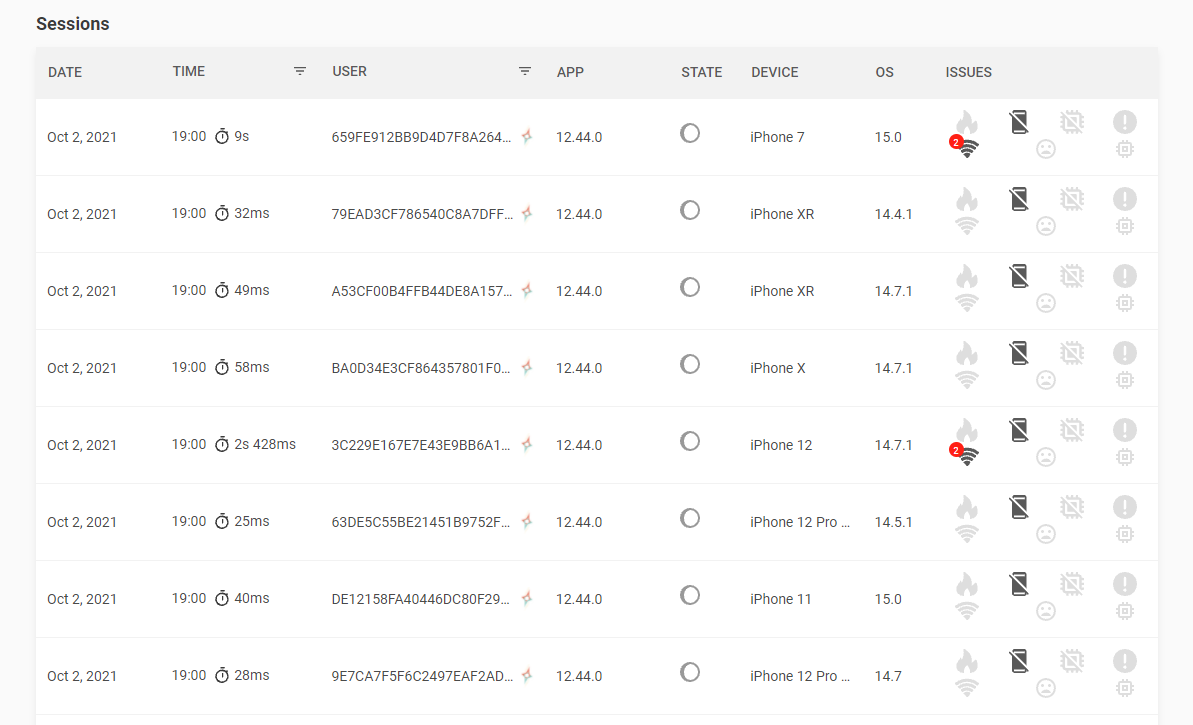Click the state circle in the iPhone 12 row
The image size is (1193, 725).
[x=690, y=440]
